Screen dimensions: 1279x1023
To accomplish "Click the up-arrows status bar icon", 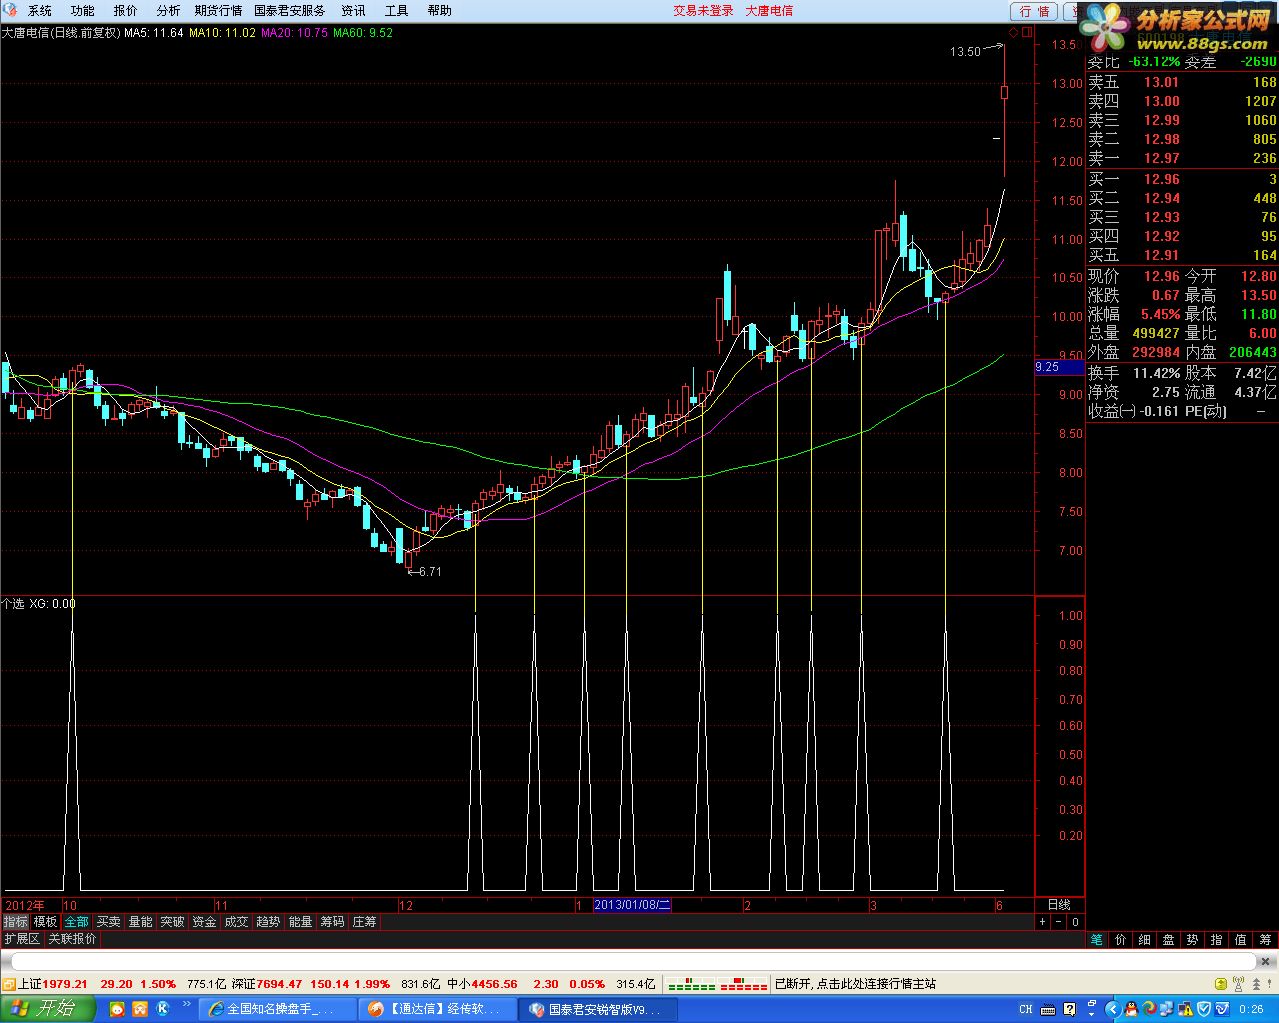I will (1256, 983).
